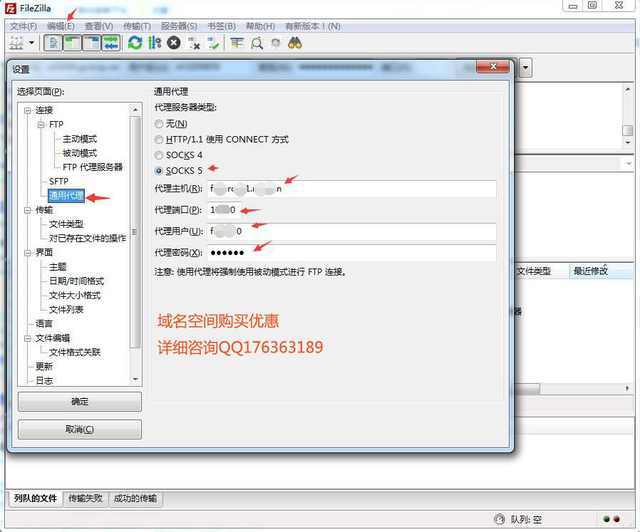Select the 无(N) proxy type radio button
This screenshot has width=640, height=532.
(x=159, y=124)
